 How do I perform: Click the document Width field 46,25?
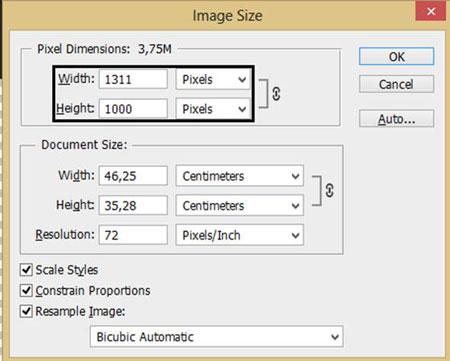[133, 176]
